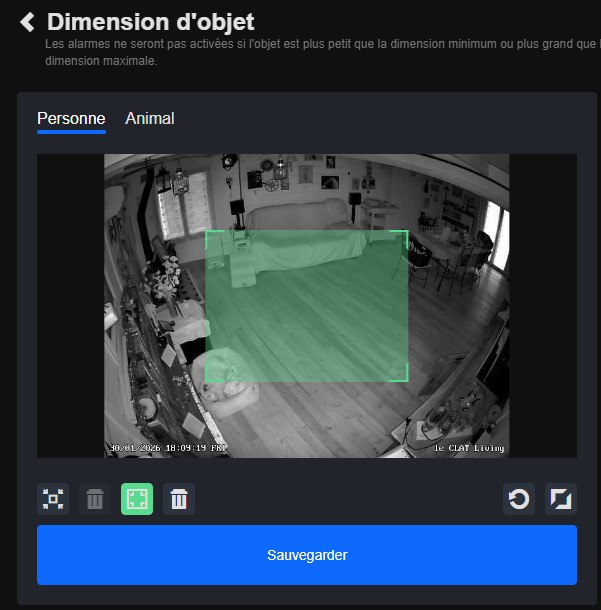Click the greyed-out trash icon for minimum size
This screenshot has width=601, height=610.
95,499
